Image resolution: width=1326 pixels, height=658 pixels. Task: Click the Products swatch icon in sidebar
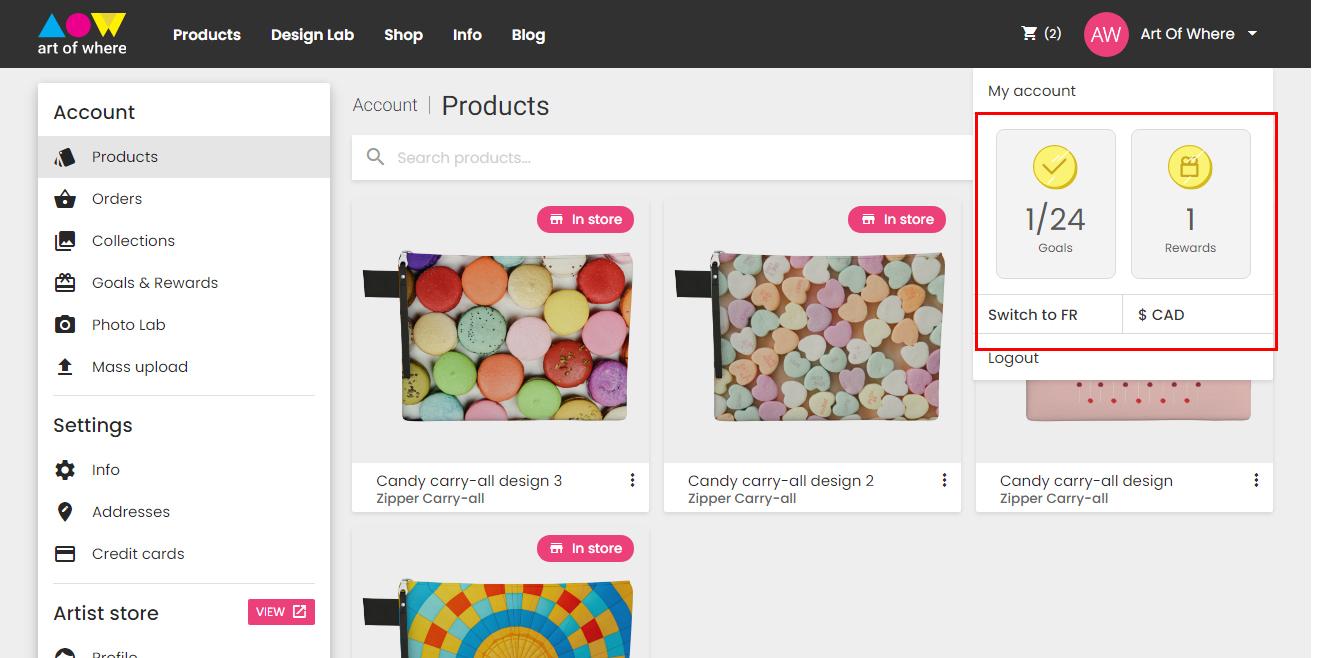click(x=65, y=157)
